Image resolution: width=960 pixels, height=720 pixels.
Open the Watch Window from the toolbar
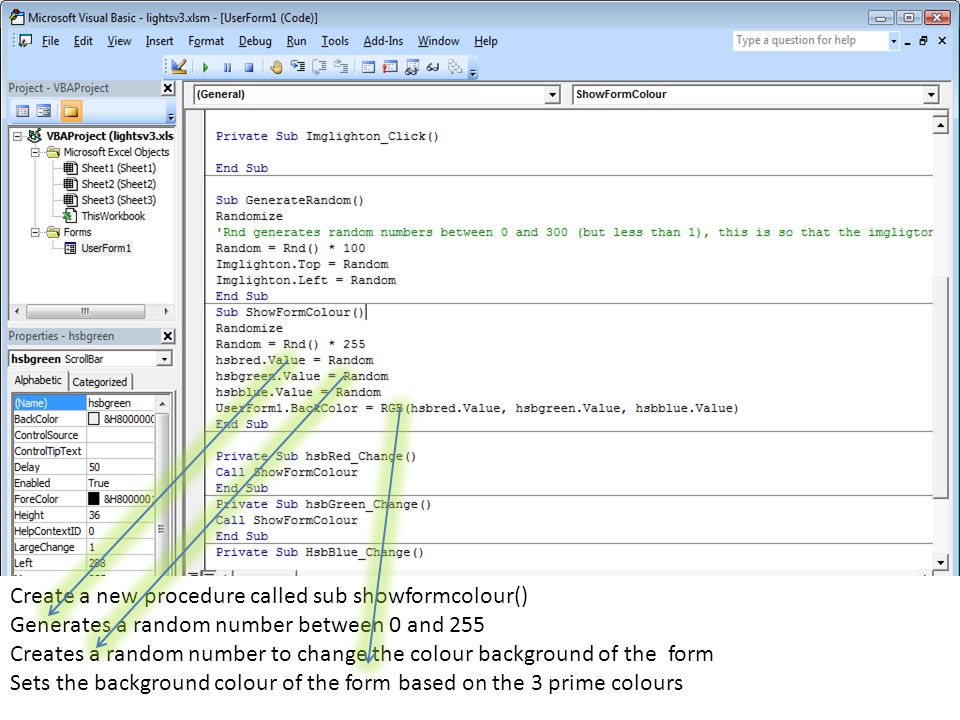click(x=412, y=67)
